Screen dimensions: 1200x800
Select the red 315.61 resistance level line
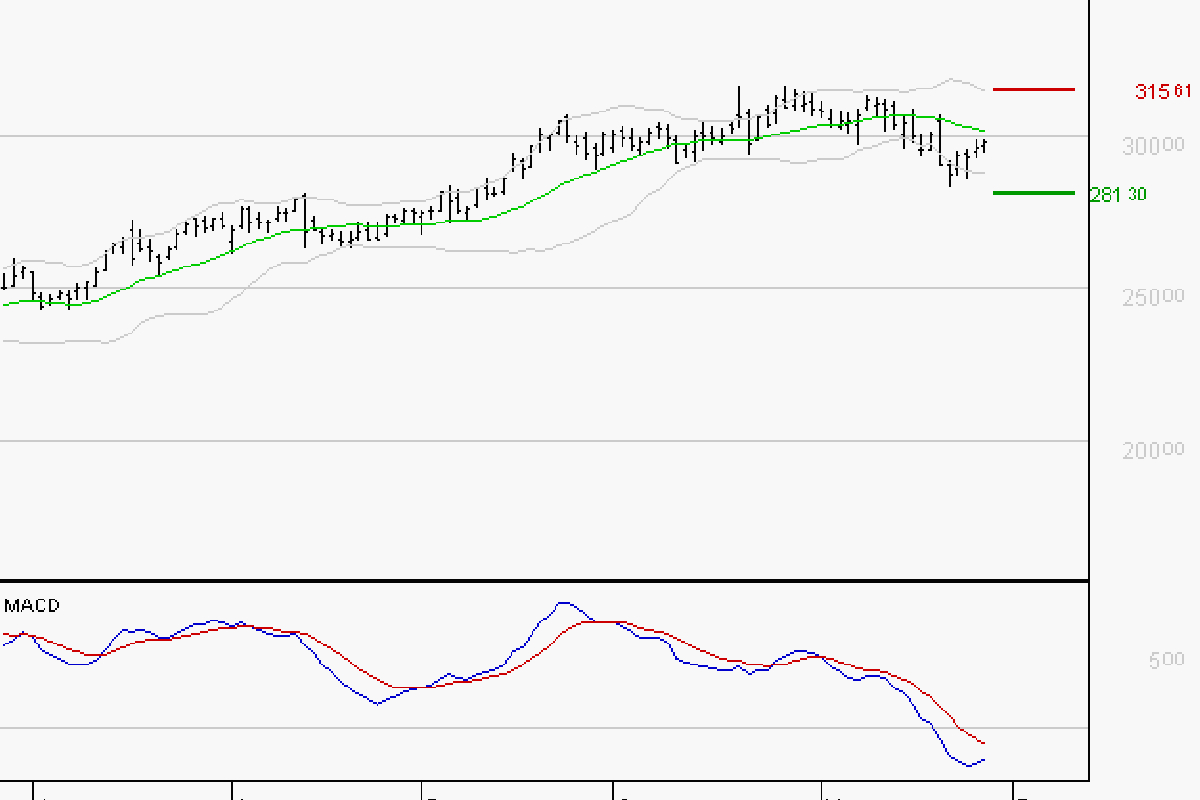[1035, 90]
